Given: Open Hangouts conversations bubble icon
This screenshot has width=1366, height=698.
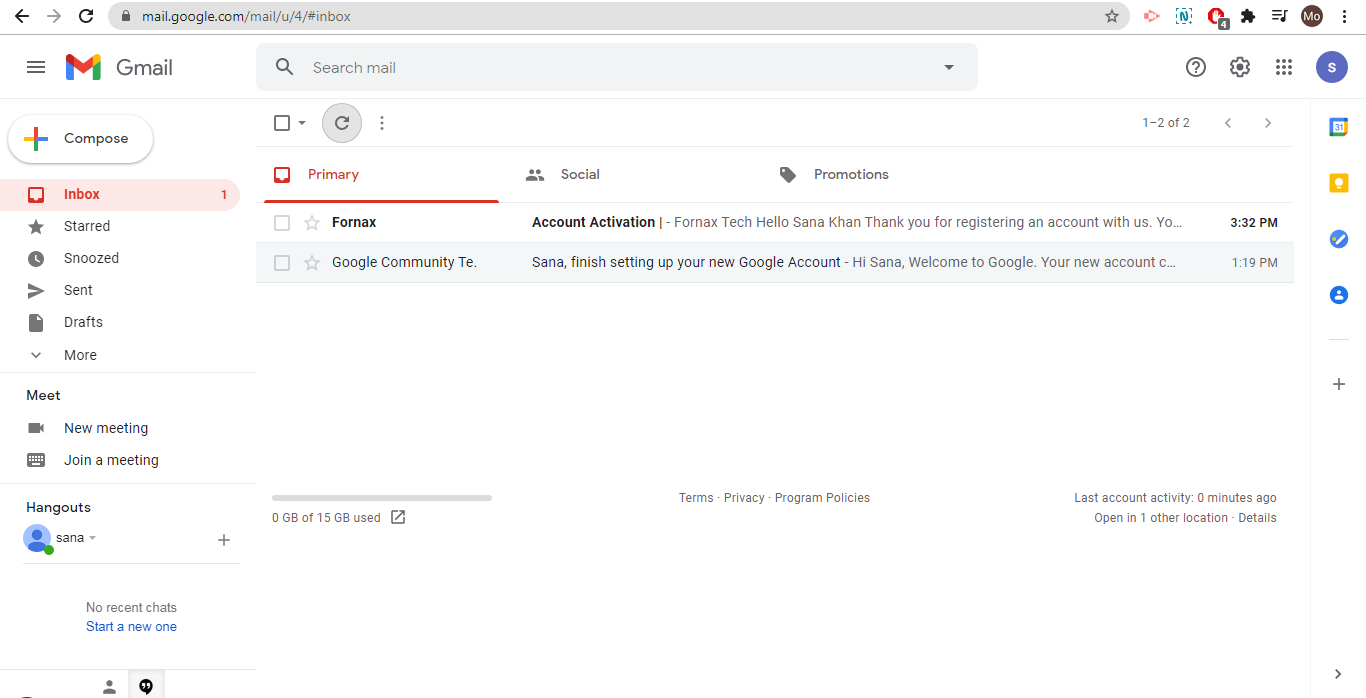Looking at the screenshot, I should click(146, 686).
